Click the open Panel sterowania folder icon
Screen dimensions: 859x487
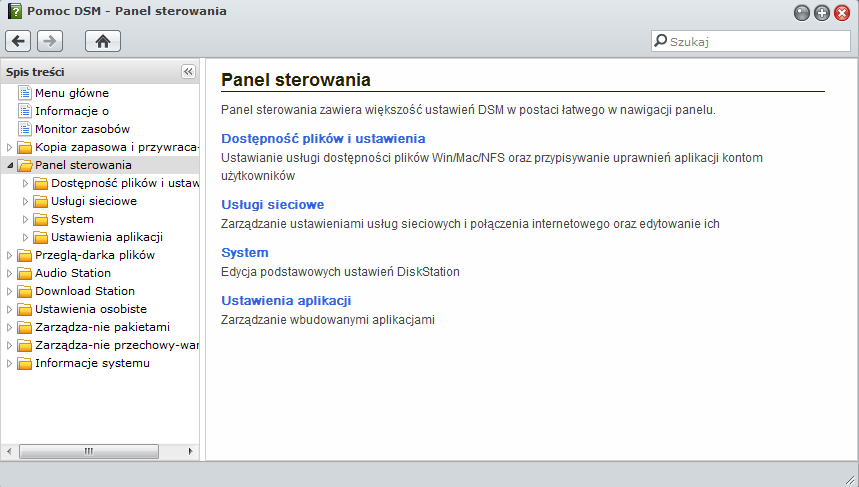point(25,165)
